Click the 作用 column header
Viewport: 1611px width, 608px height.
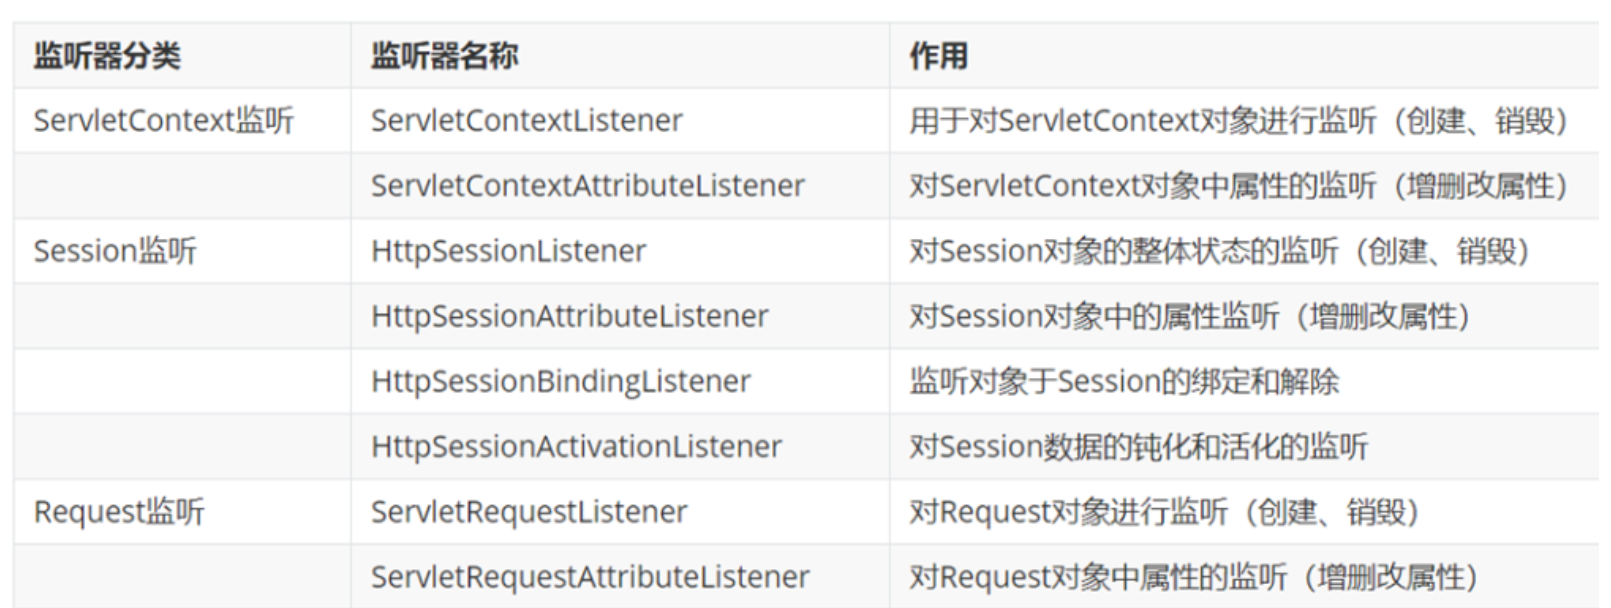point(938,56)
